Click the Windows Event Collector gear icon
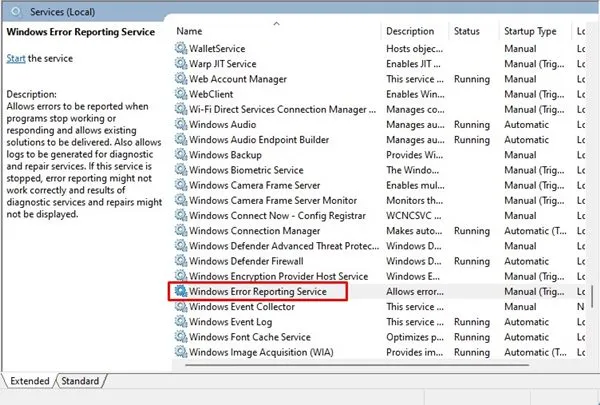600x405 pixels. tap(181, 307)
